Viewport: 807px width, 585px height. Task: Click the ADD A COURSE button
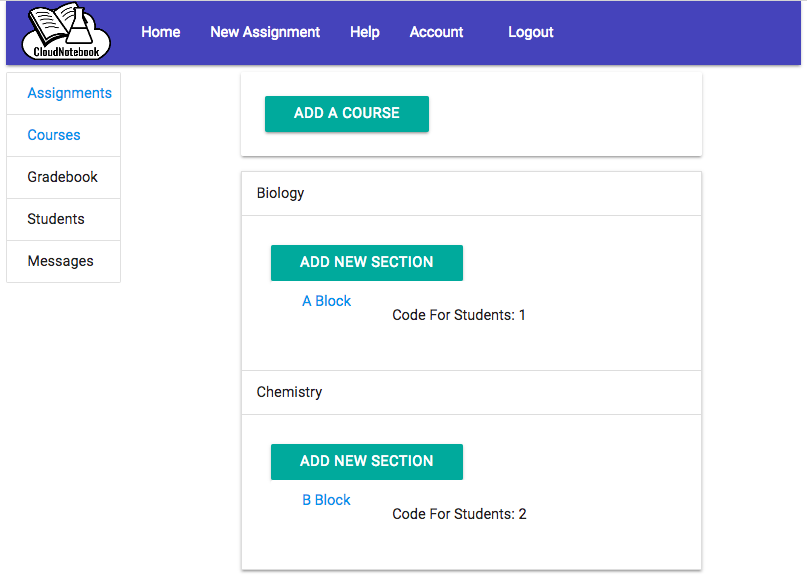click(347, 114)
